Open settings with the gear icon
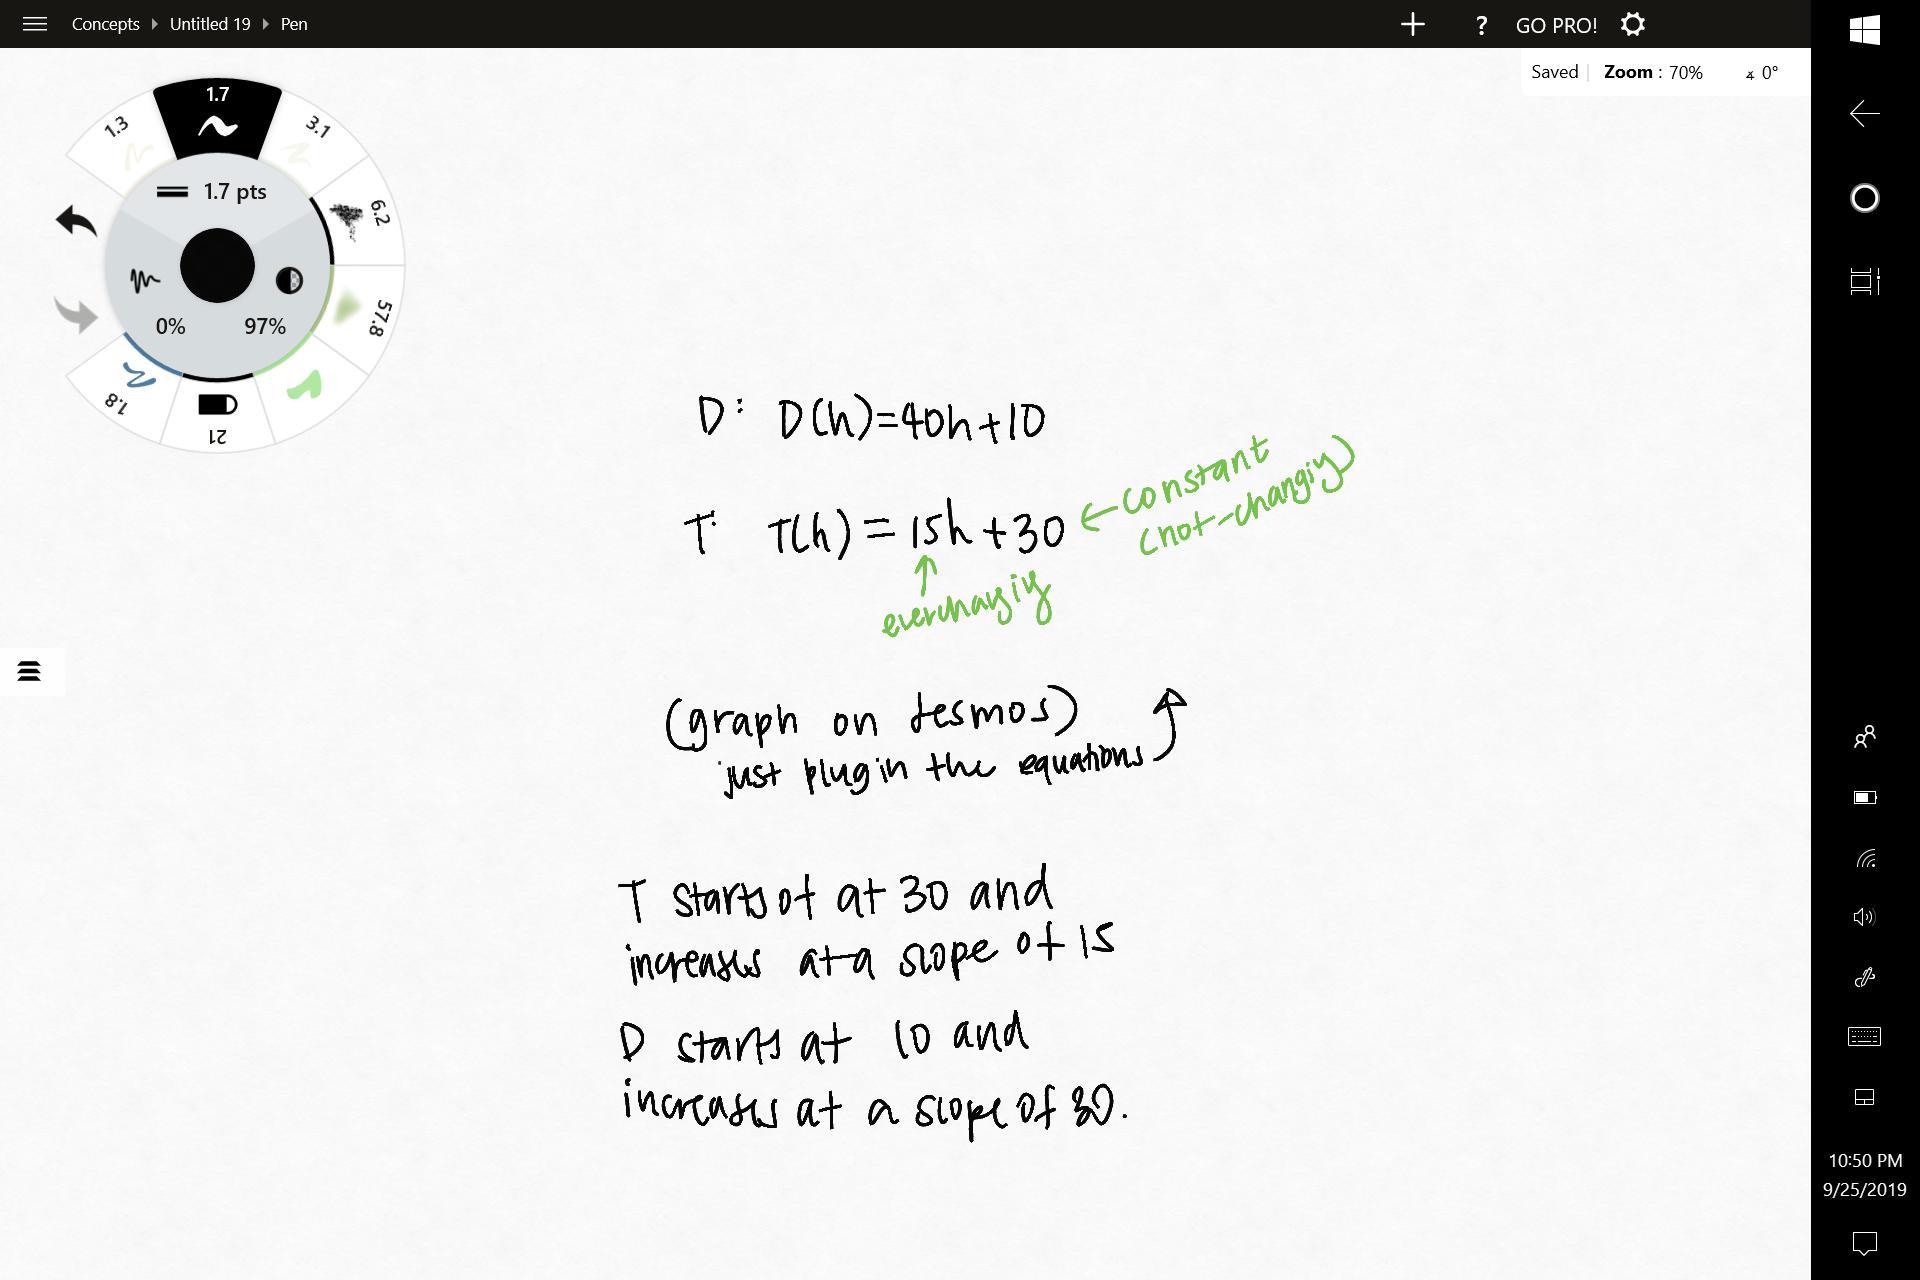 (1632, 24)
